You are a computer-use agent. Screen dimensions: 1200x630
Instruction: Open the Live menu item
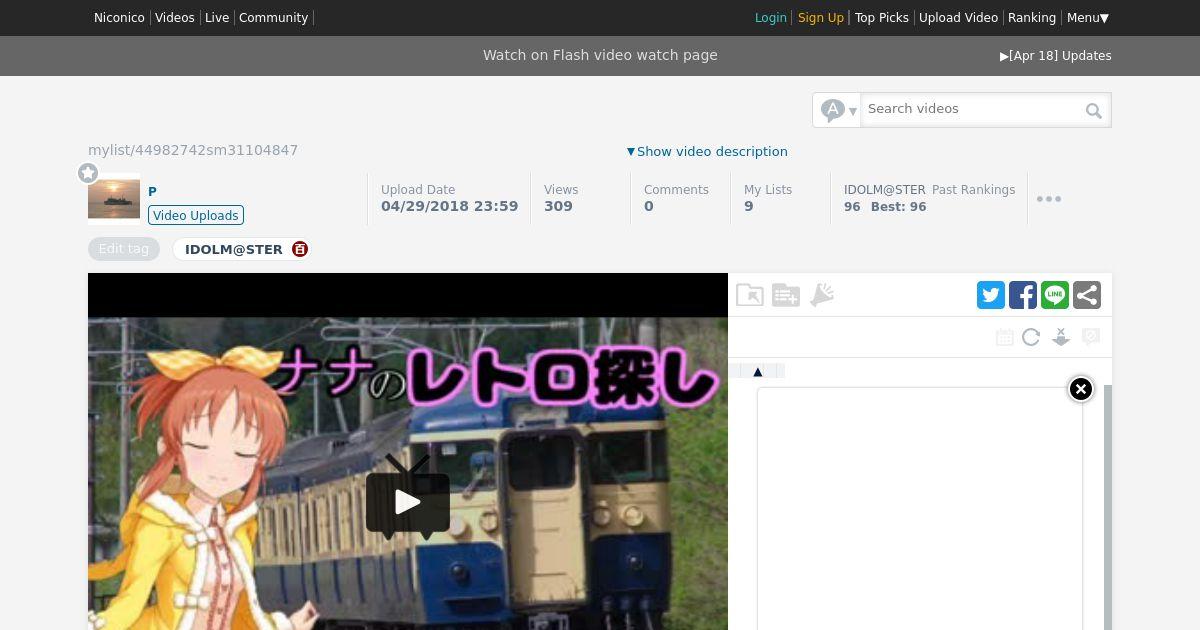point(217,18)
